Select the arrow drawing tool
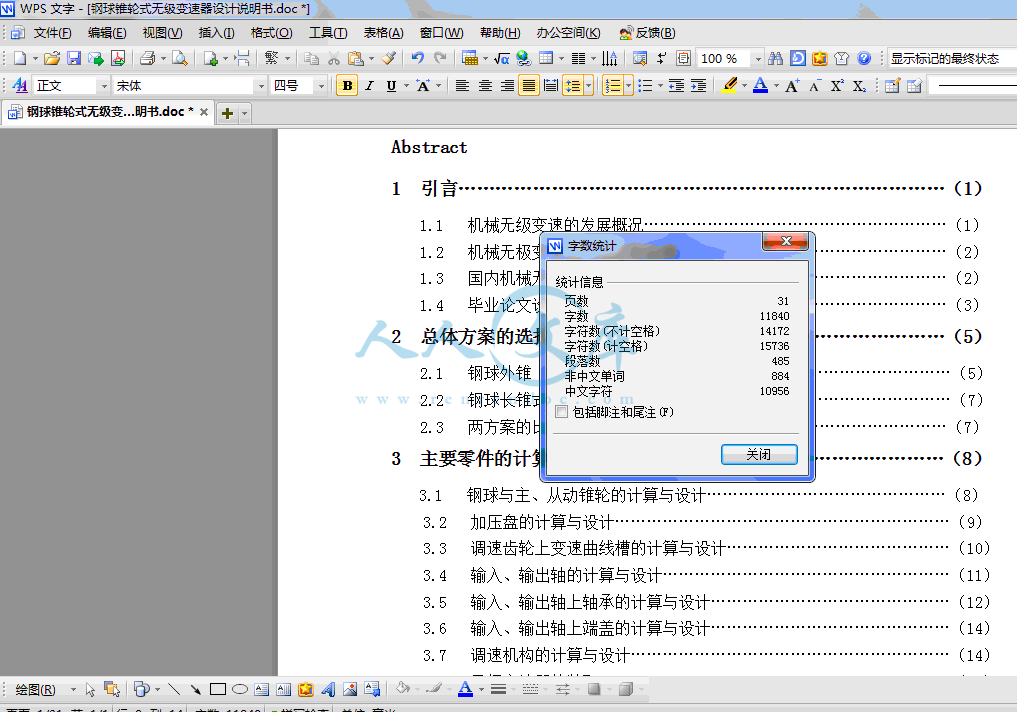This screenshot has height=712, width=1017. 195,689
